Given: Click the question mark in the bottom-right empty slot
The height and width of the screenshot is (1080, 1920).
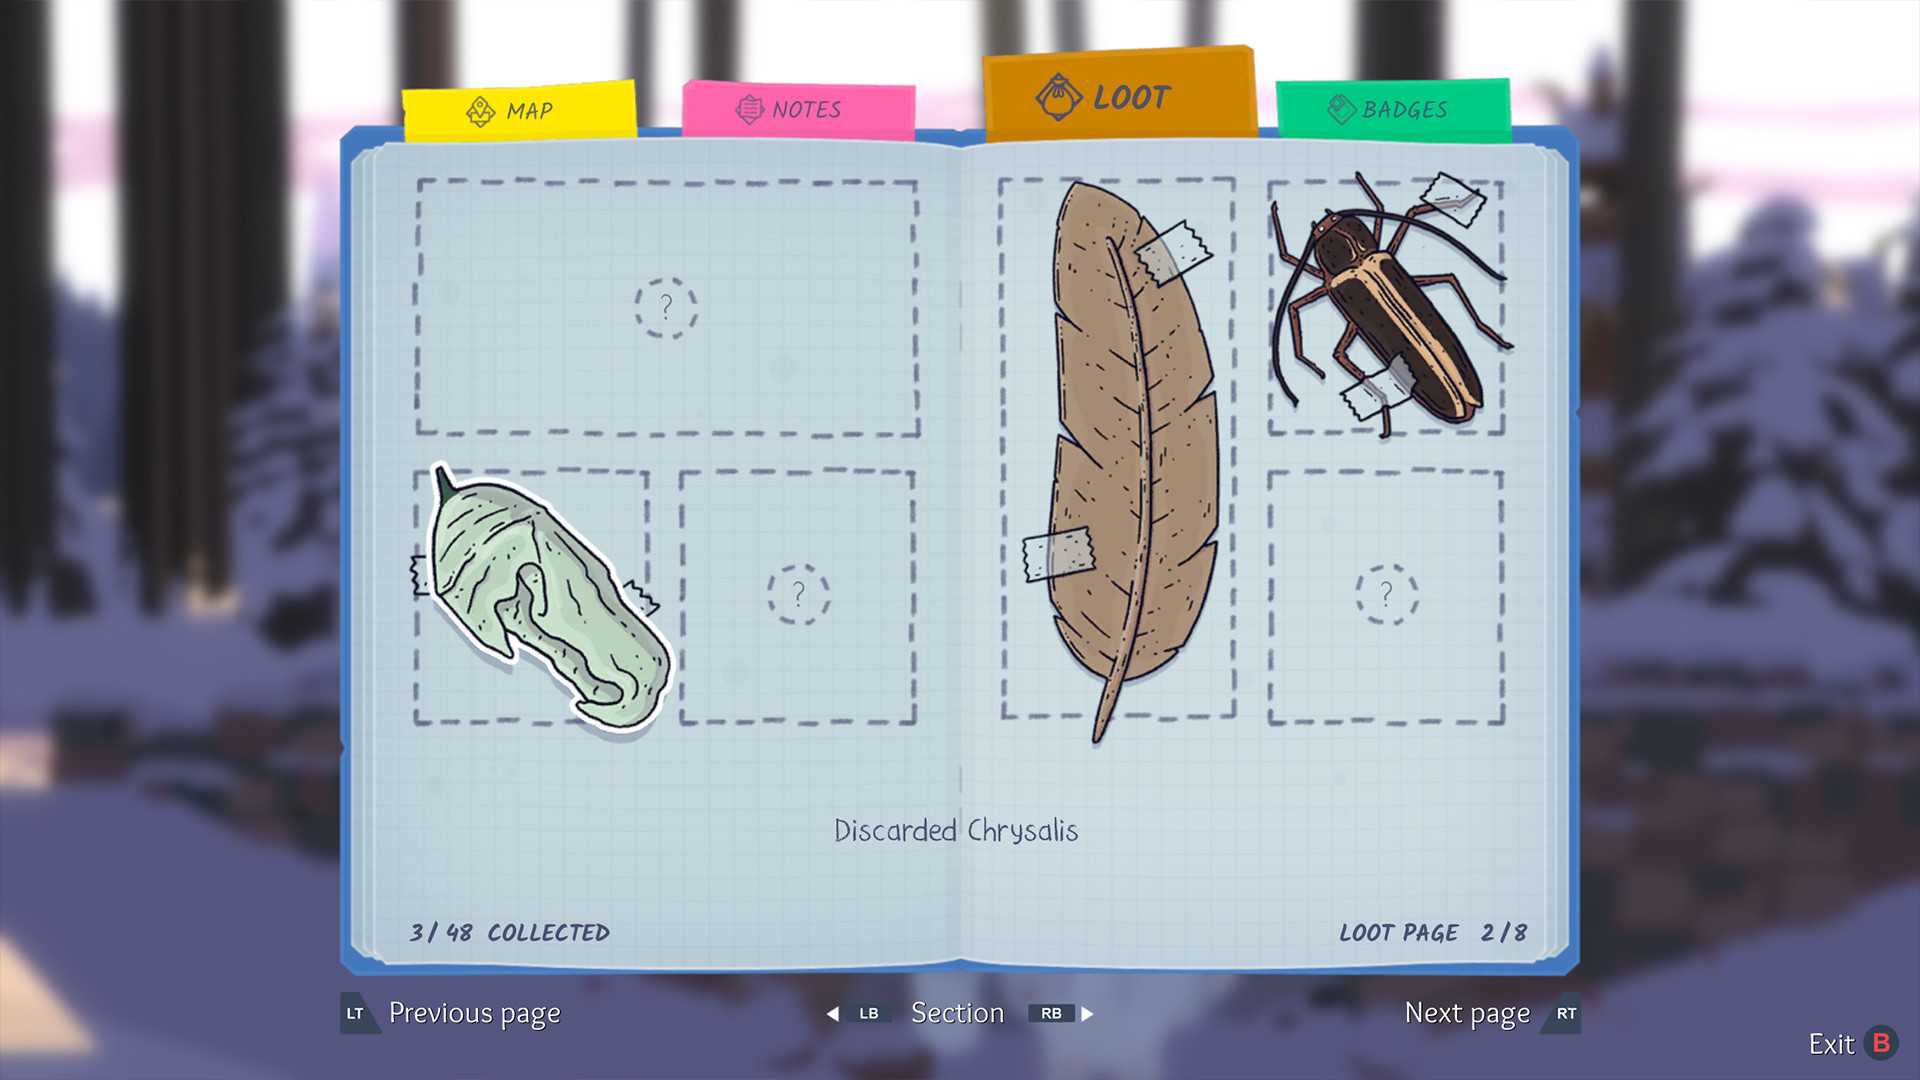Looking at the screenshot, I should (x=1385, y=592).
